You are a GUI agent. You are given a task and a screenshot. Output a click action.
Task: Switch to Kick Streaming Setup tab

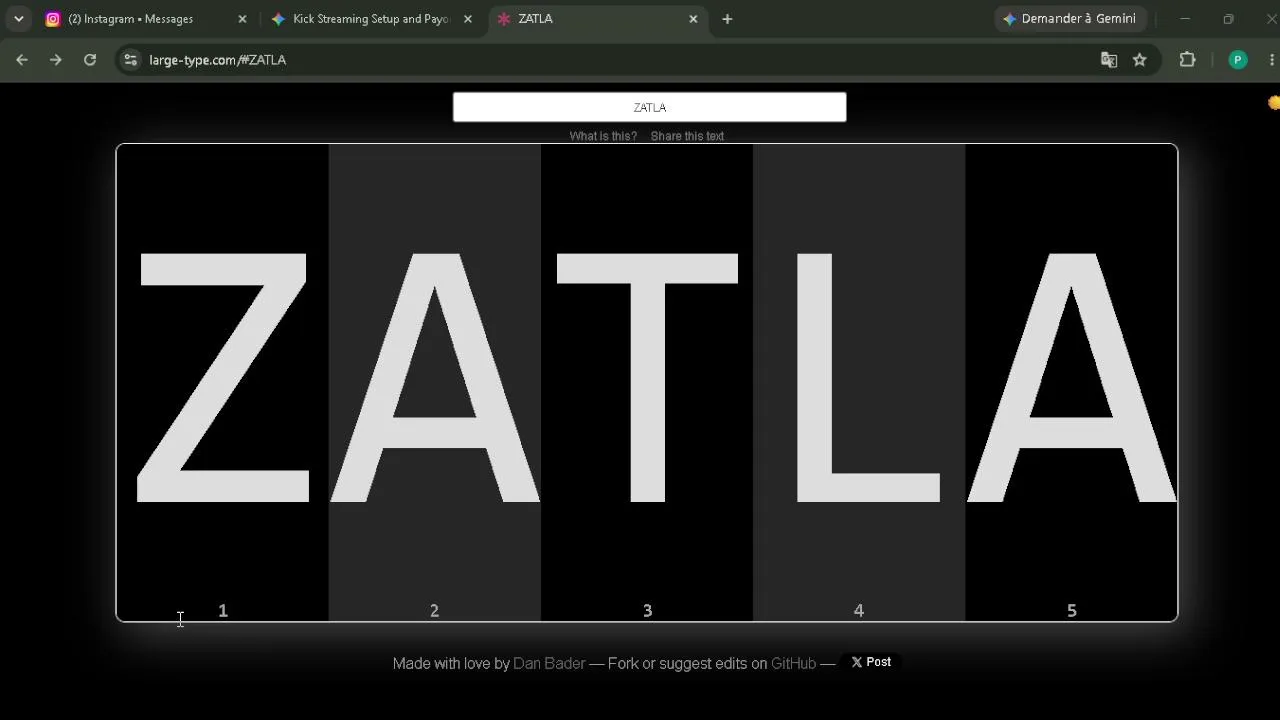(371, 19)
